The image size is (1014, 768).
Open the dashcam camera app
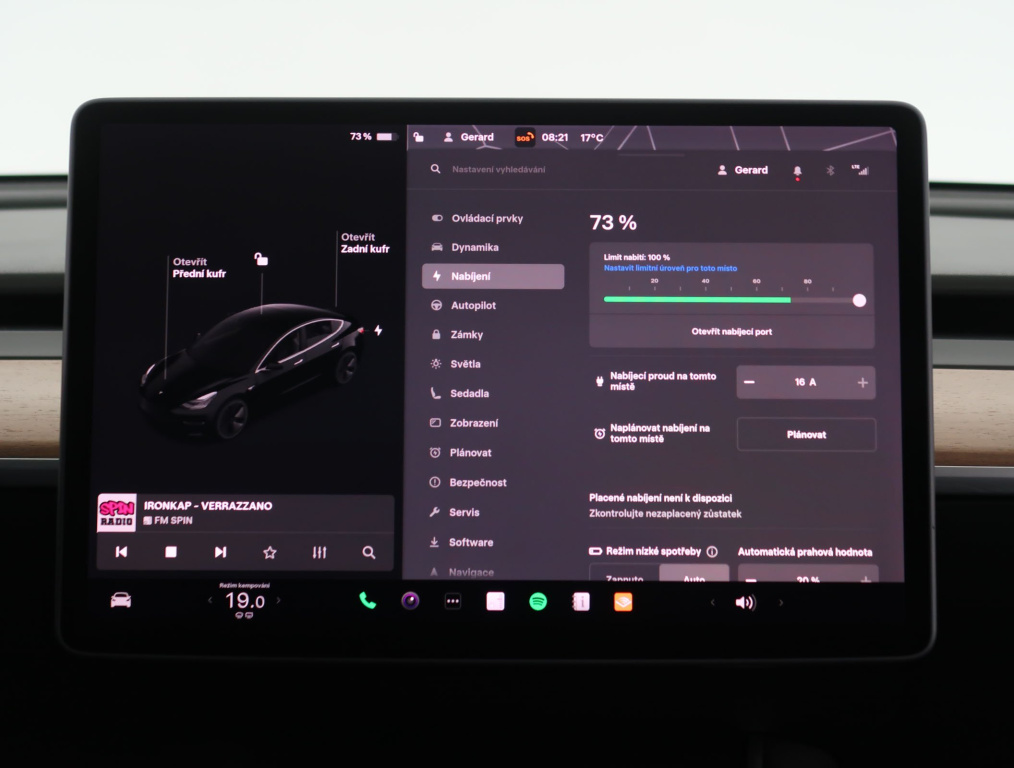pyautogui.click(x=410, y=601)
